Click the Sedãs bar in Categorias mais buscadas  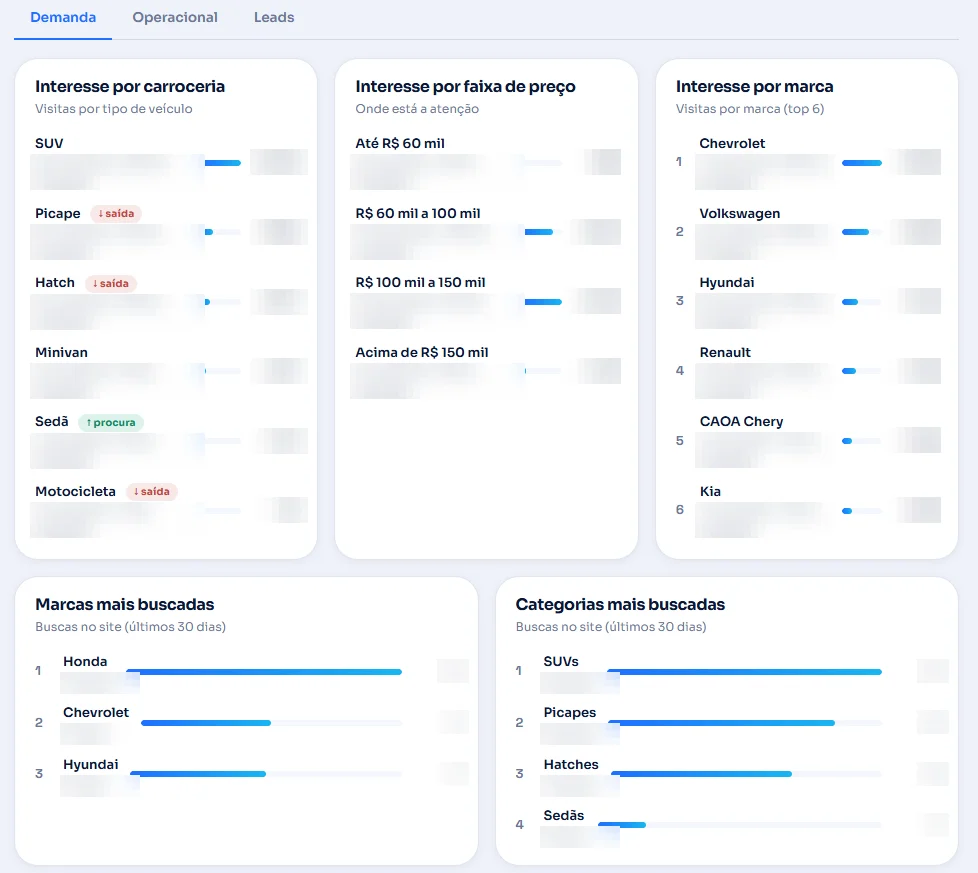click(x=740, y=825)
